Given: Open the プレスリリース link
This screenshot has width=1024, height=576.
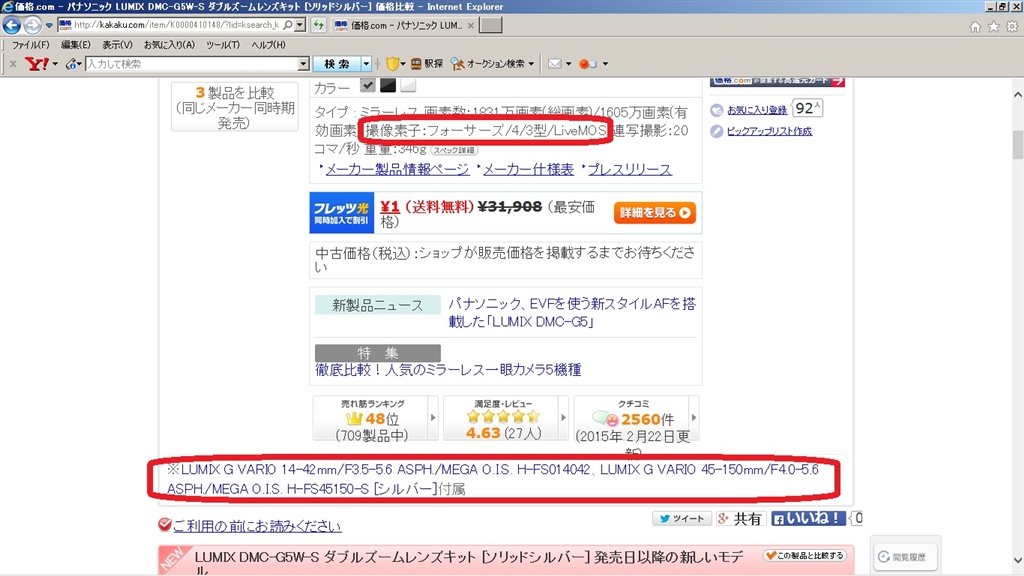Looking at the screenshot, I should pyautogui.click(x=630, y=169).
